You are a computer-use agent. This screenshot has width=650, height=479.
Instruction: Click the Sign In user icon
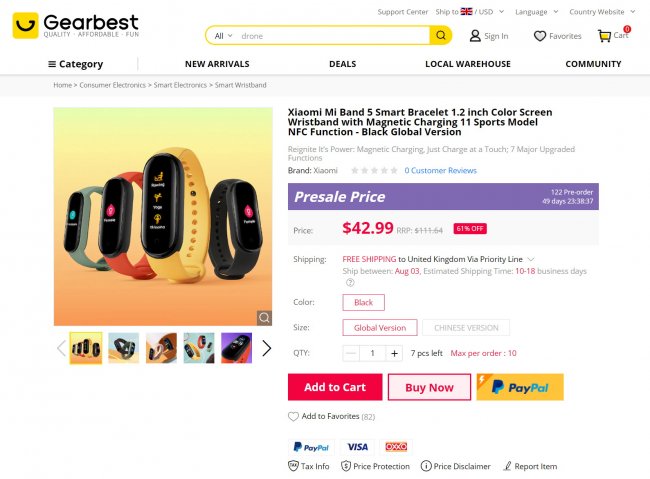(x=475, y=36)
